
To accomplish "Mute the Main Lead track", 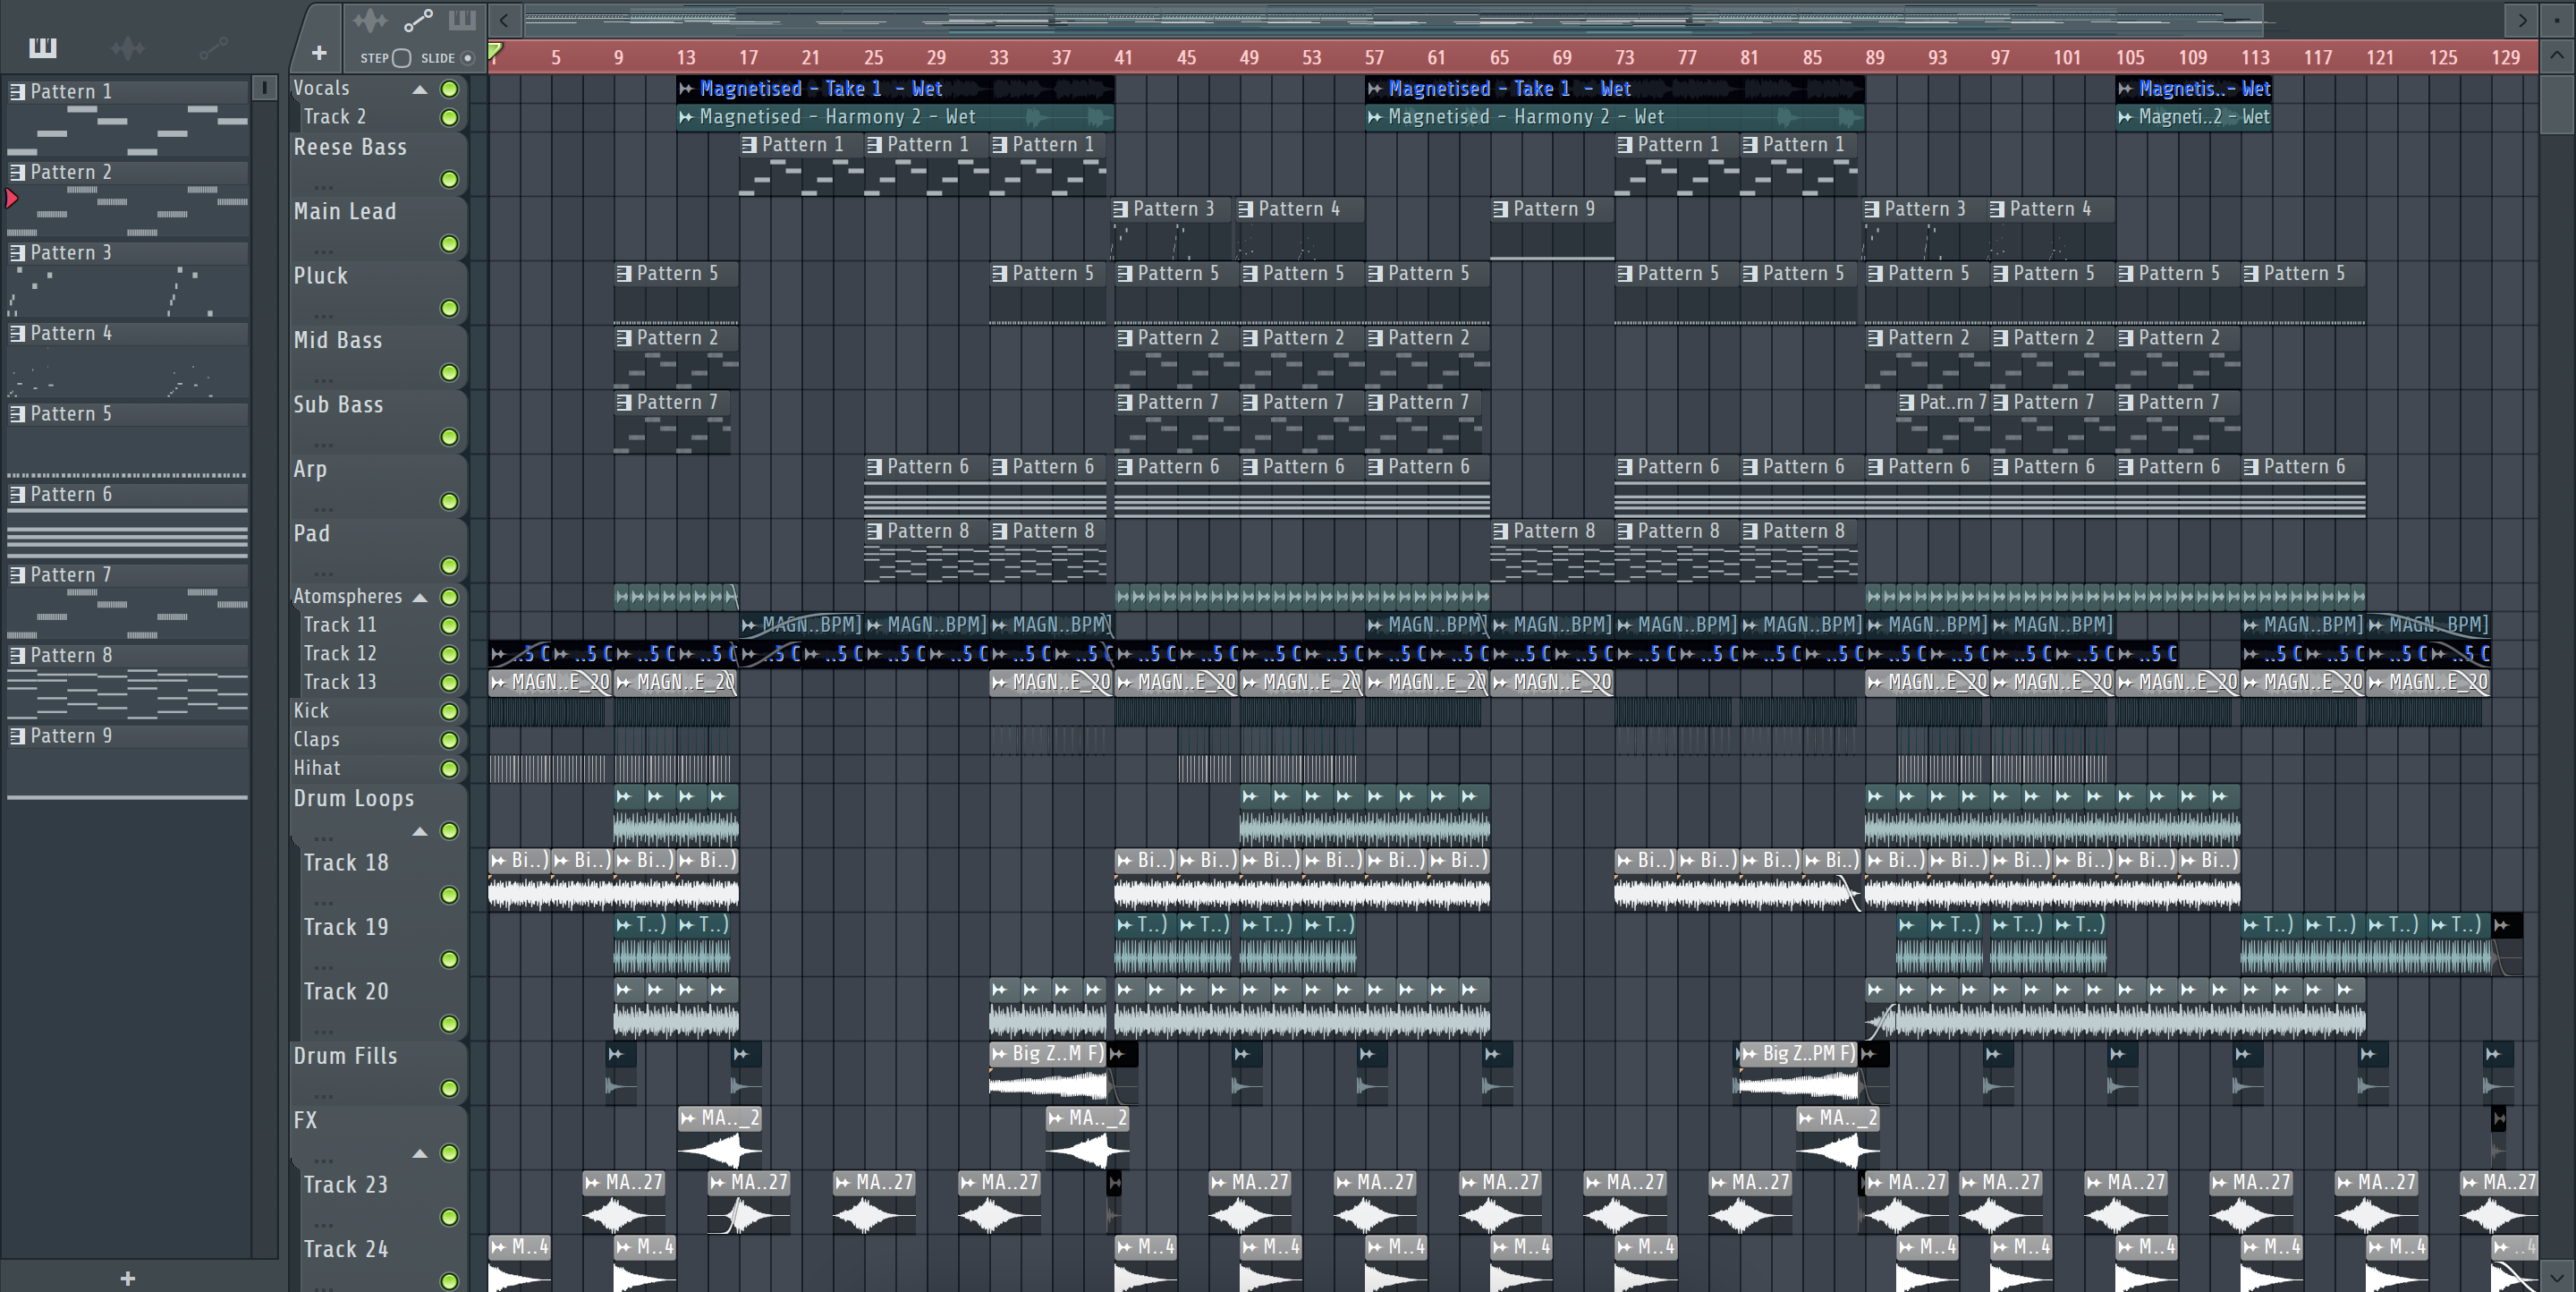I will click(x=450, y=244).
